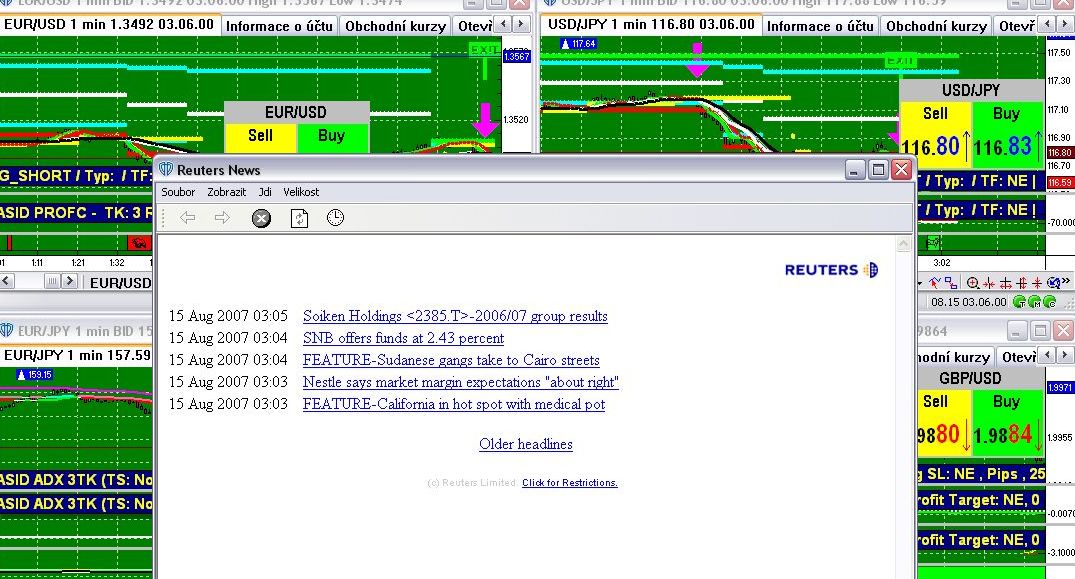Click tab scroll left arrow in GBP/USD window
This screenshot has width=1075, height=579.
[1047, 355]
